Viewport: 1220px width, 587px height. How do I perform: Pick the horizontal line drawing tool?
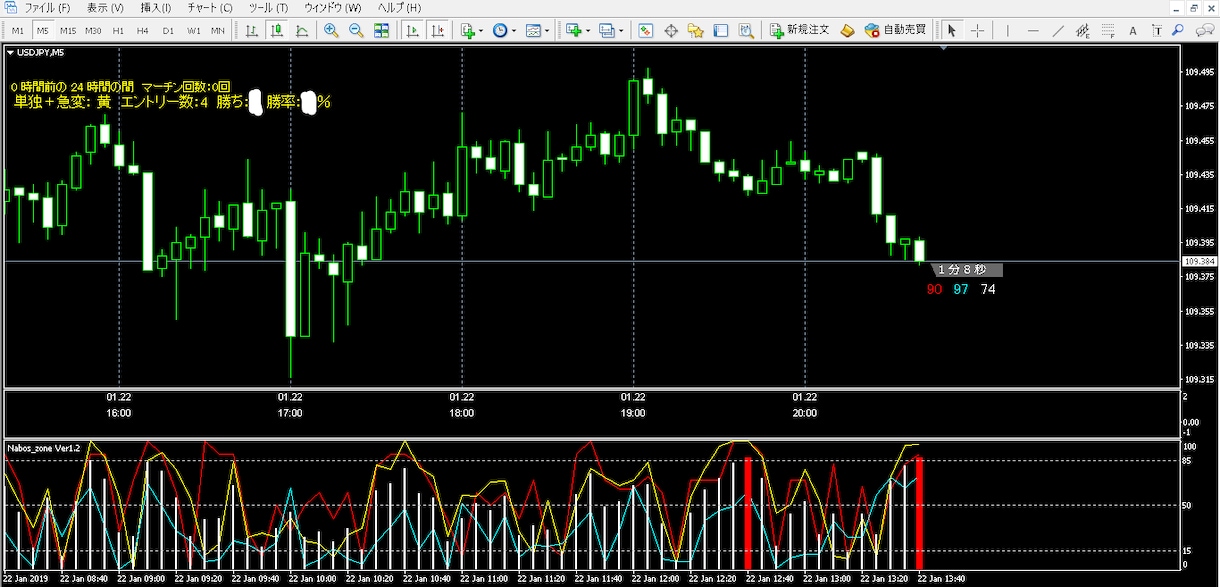point(1033,30)
